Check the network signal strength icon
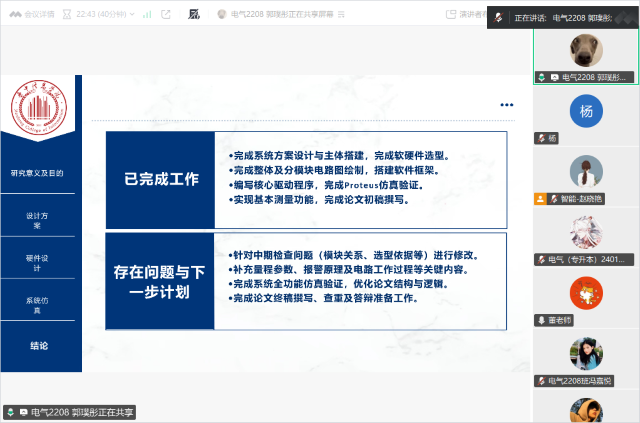This screenshot has width=640, height=423. pyautogui.click(x=146, y=15)
